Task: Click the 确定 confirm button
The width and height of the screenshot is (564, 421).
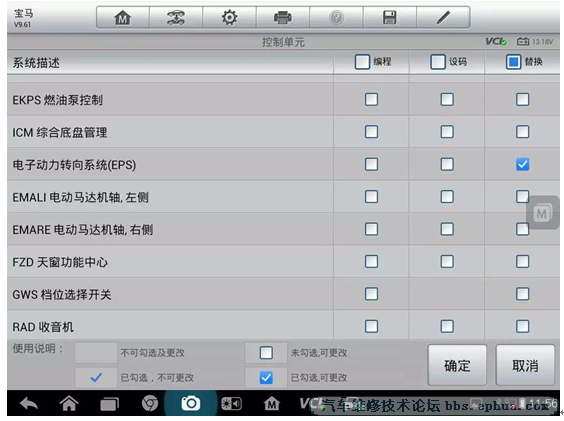Action: pos(457,365)
